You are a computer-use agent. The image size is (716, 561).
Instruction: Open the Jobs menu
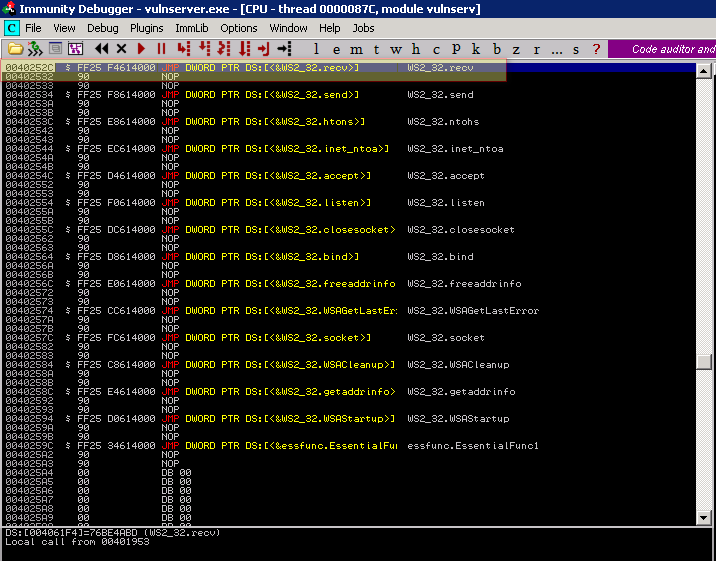tap(363, 28)
